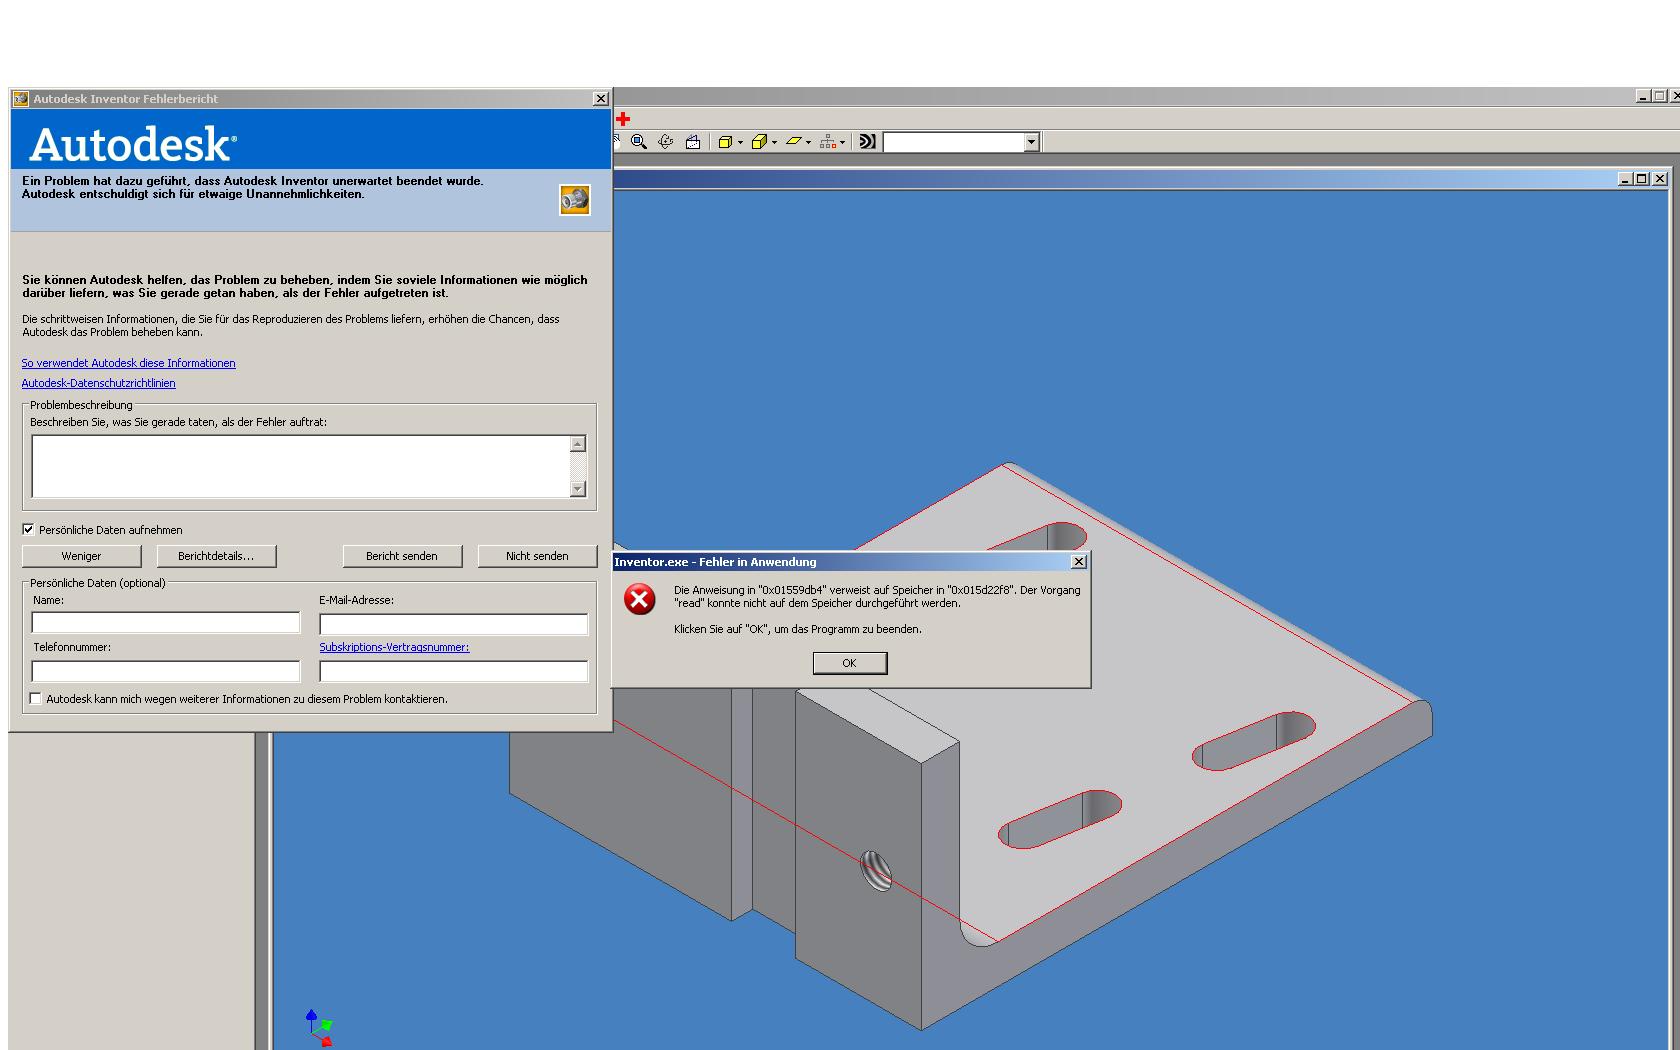Click 'Nicht senden' button

(x=537, y=556)
